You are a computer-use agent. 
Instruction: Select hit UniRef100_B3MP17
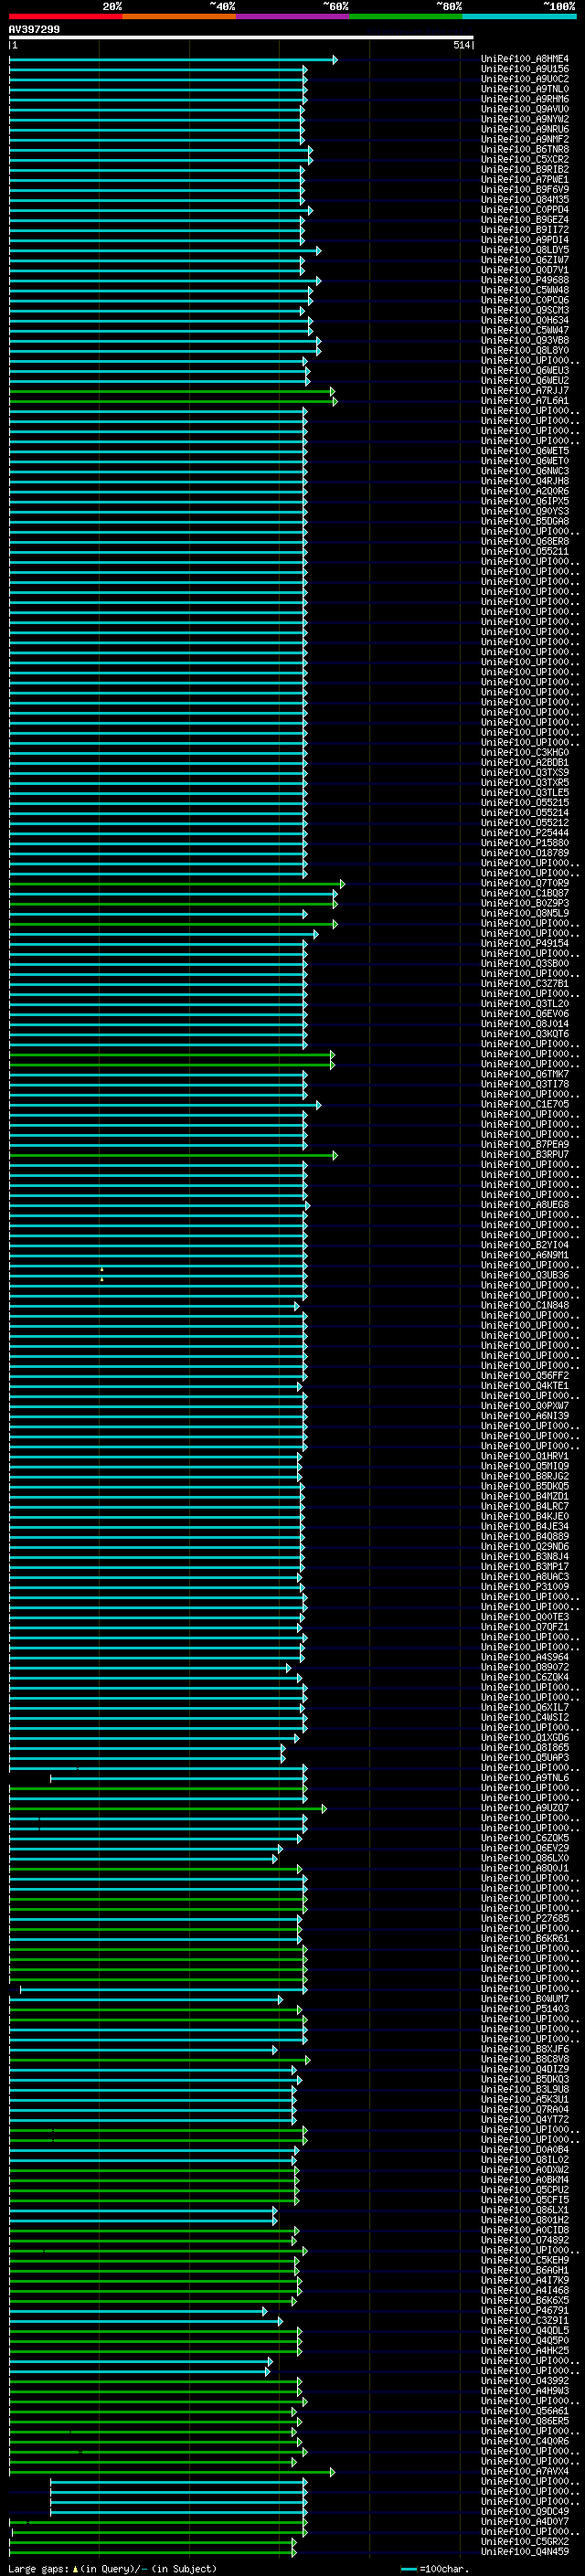click(x=525, y=1566)
